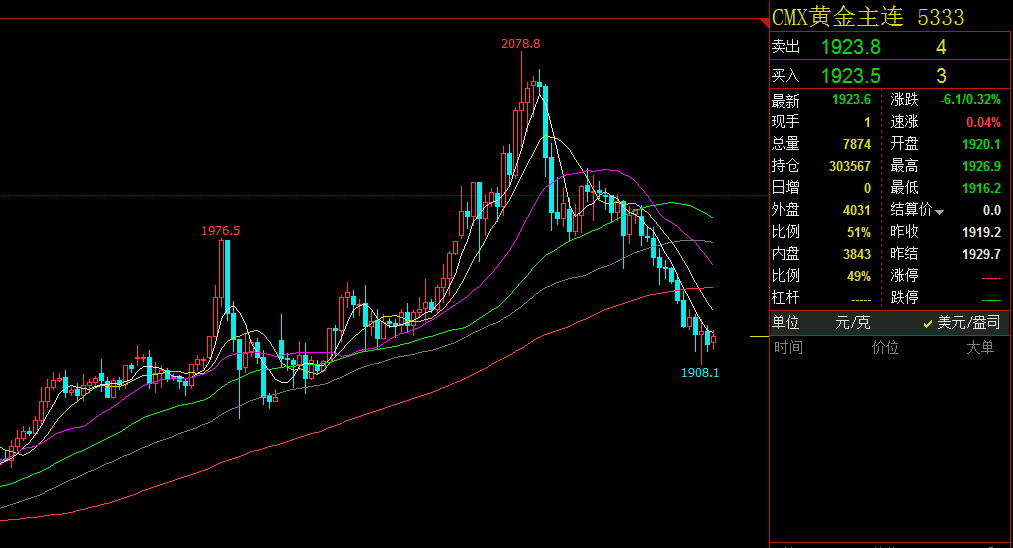
Task: Click the 最低 value 1916.2
Action: [981, 188]
